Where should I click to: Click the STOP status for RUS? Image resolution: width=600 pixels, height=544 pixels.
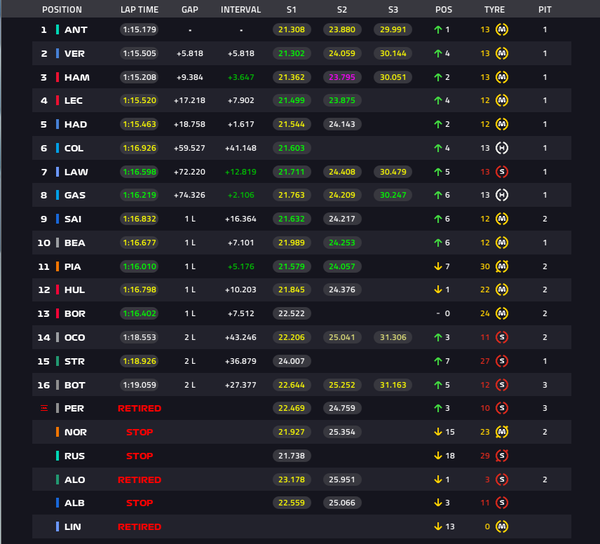coord(139,456)
